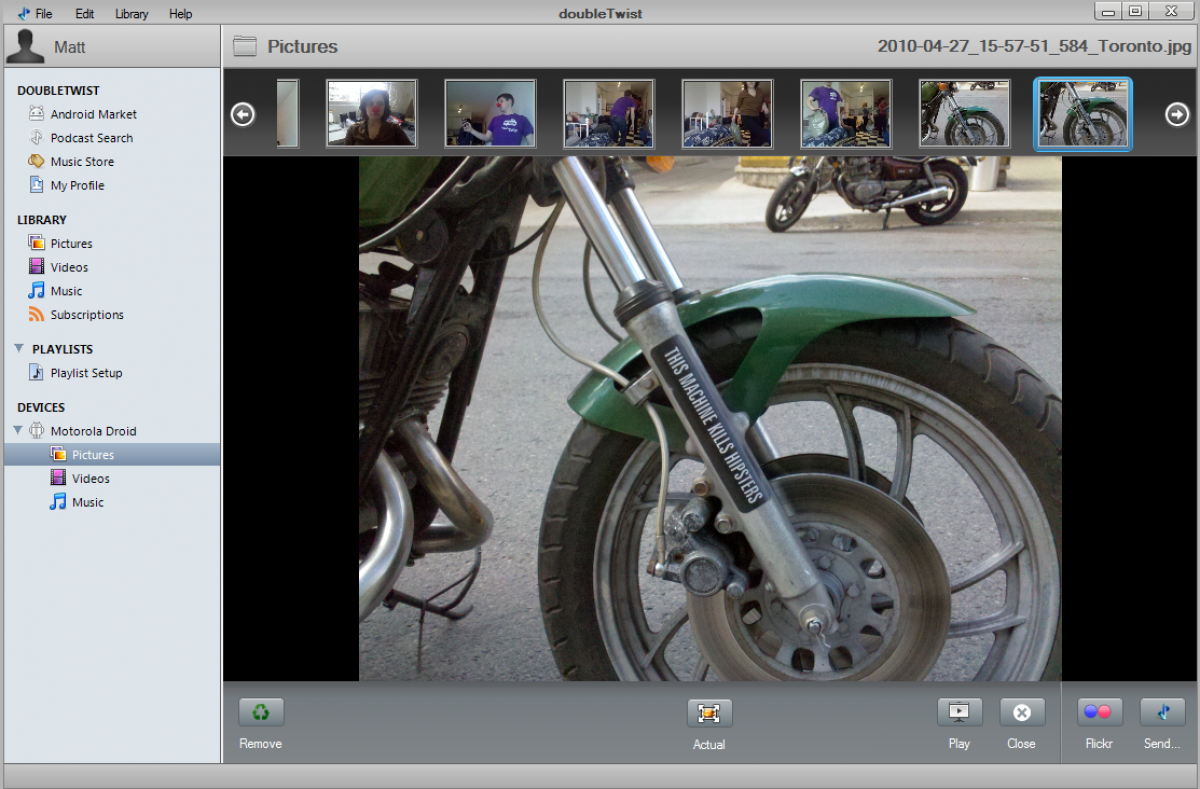Click the Actual size icon
This screenshot has height=789, width=1200.
[709, 713]
